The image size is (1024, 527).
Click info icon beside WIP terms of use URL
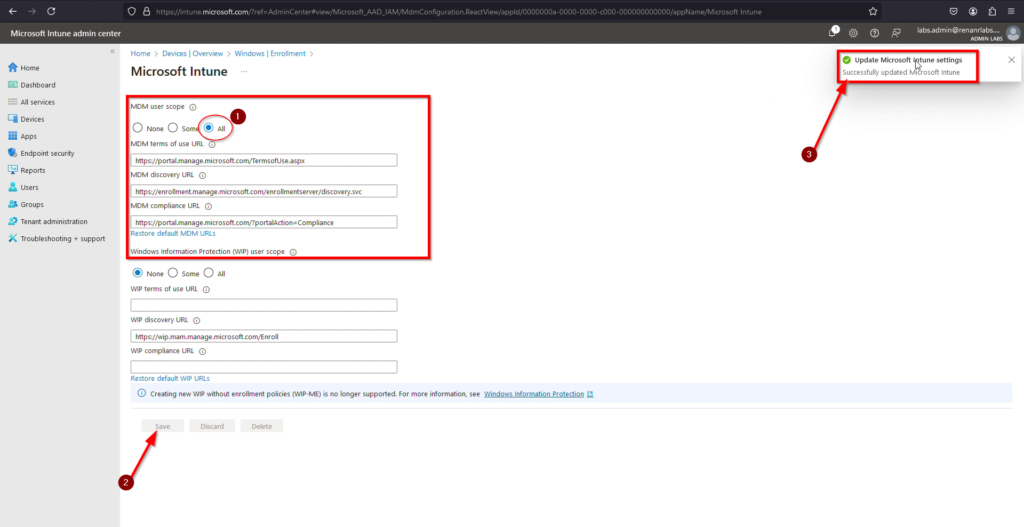tap(206, 289)
